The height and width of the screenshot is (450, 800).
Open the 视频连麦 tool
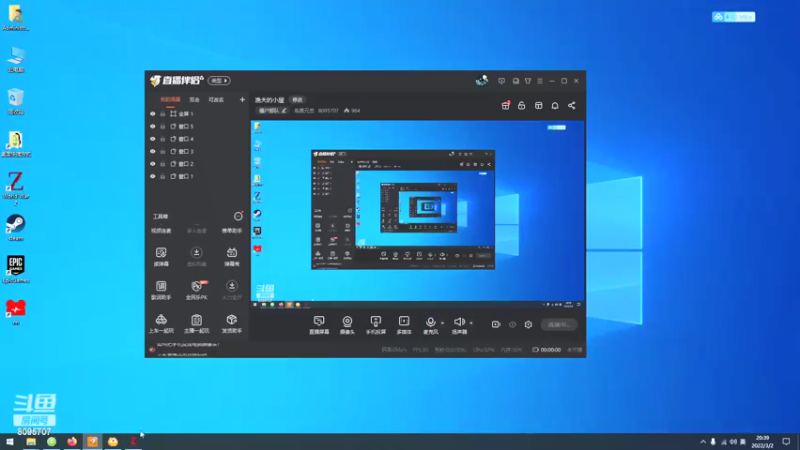click(x=161, y=231)
